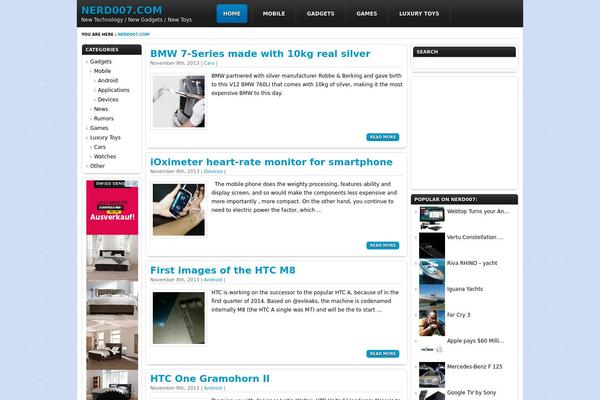Open the Cars category in sidebar
The image size is (600, 400).
point(99,147)
